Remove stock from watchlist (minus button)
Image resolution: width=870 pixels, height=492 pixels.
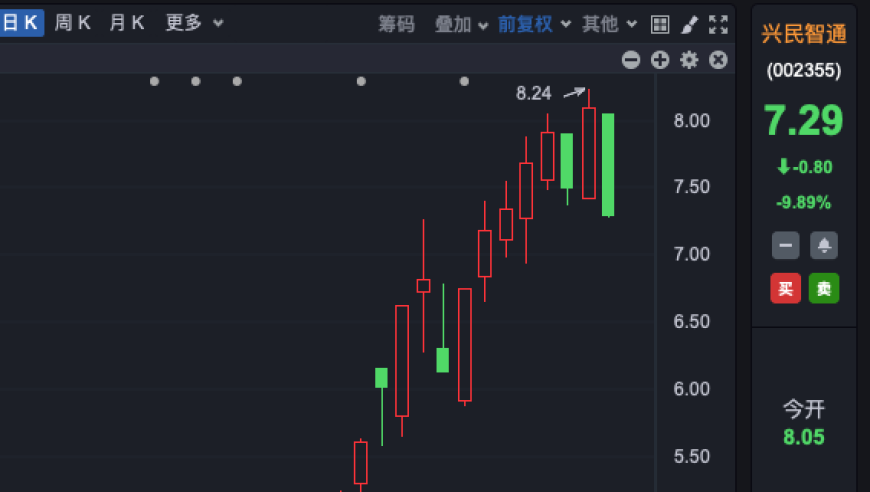785,245
